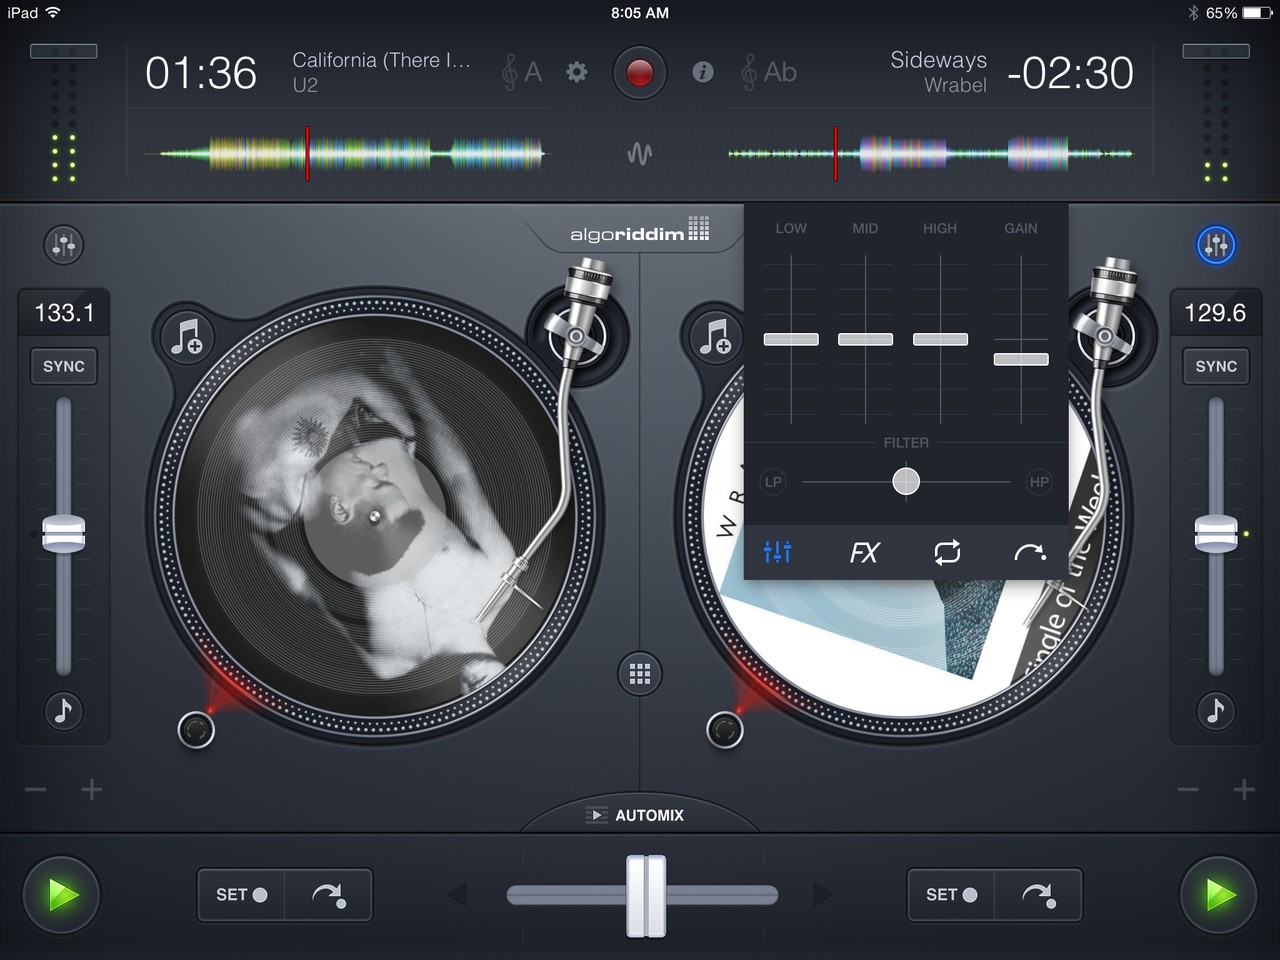Close the right deck mixer tools icon

1216,244
